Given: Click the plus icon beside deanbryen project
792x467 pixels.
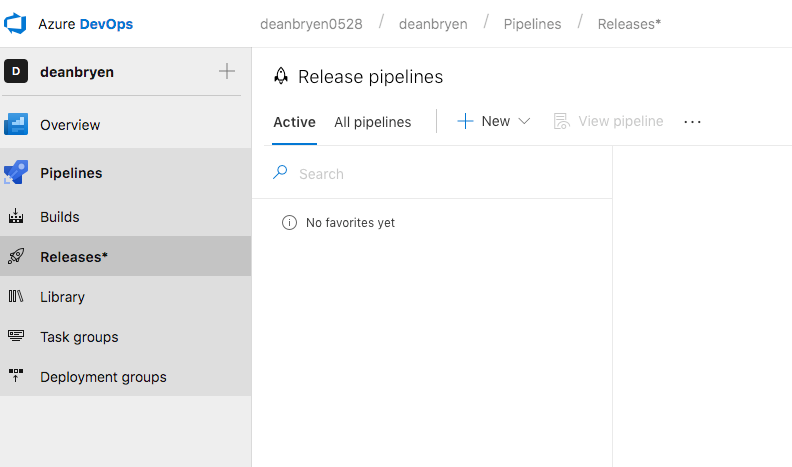Looking at the screenshot, I should (227, 71).
